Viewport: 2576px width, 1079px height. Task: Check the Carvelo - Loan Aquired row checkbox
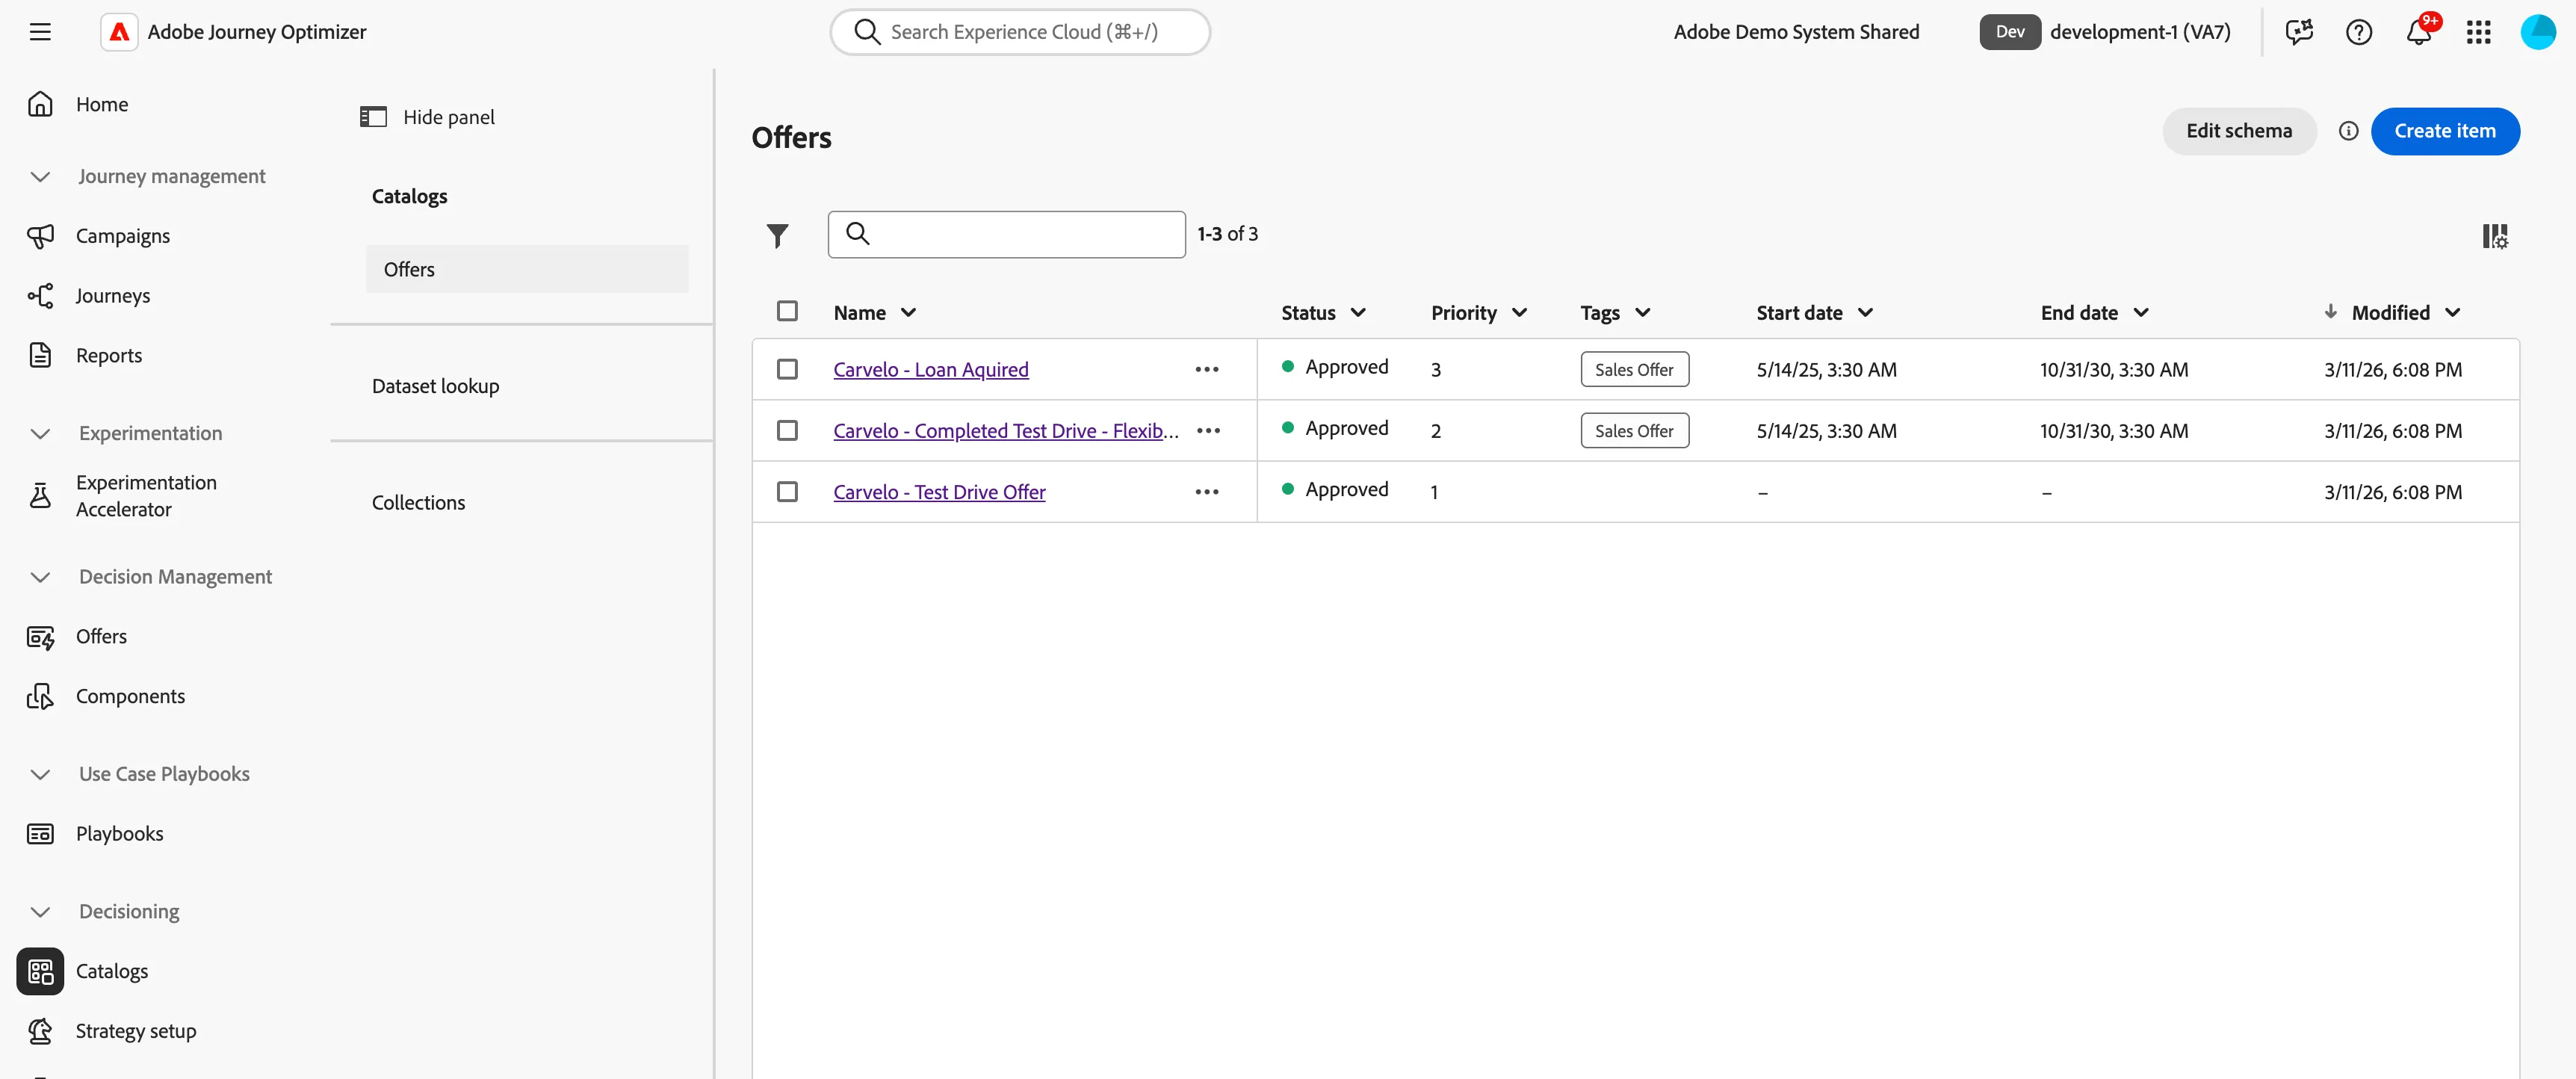[x=787, y=369]
